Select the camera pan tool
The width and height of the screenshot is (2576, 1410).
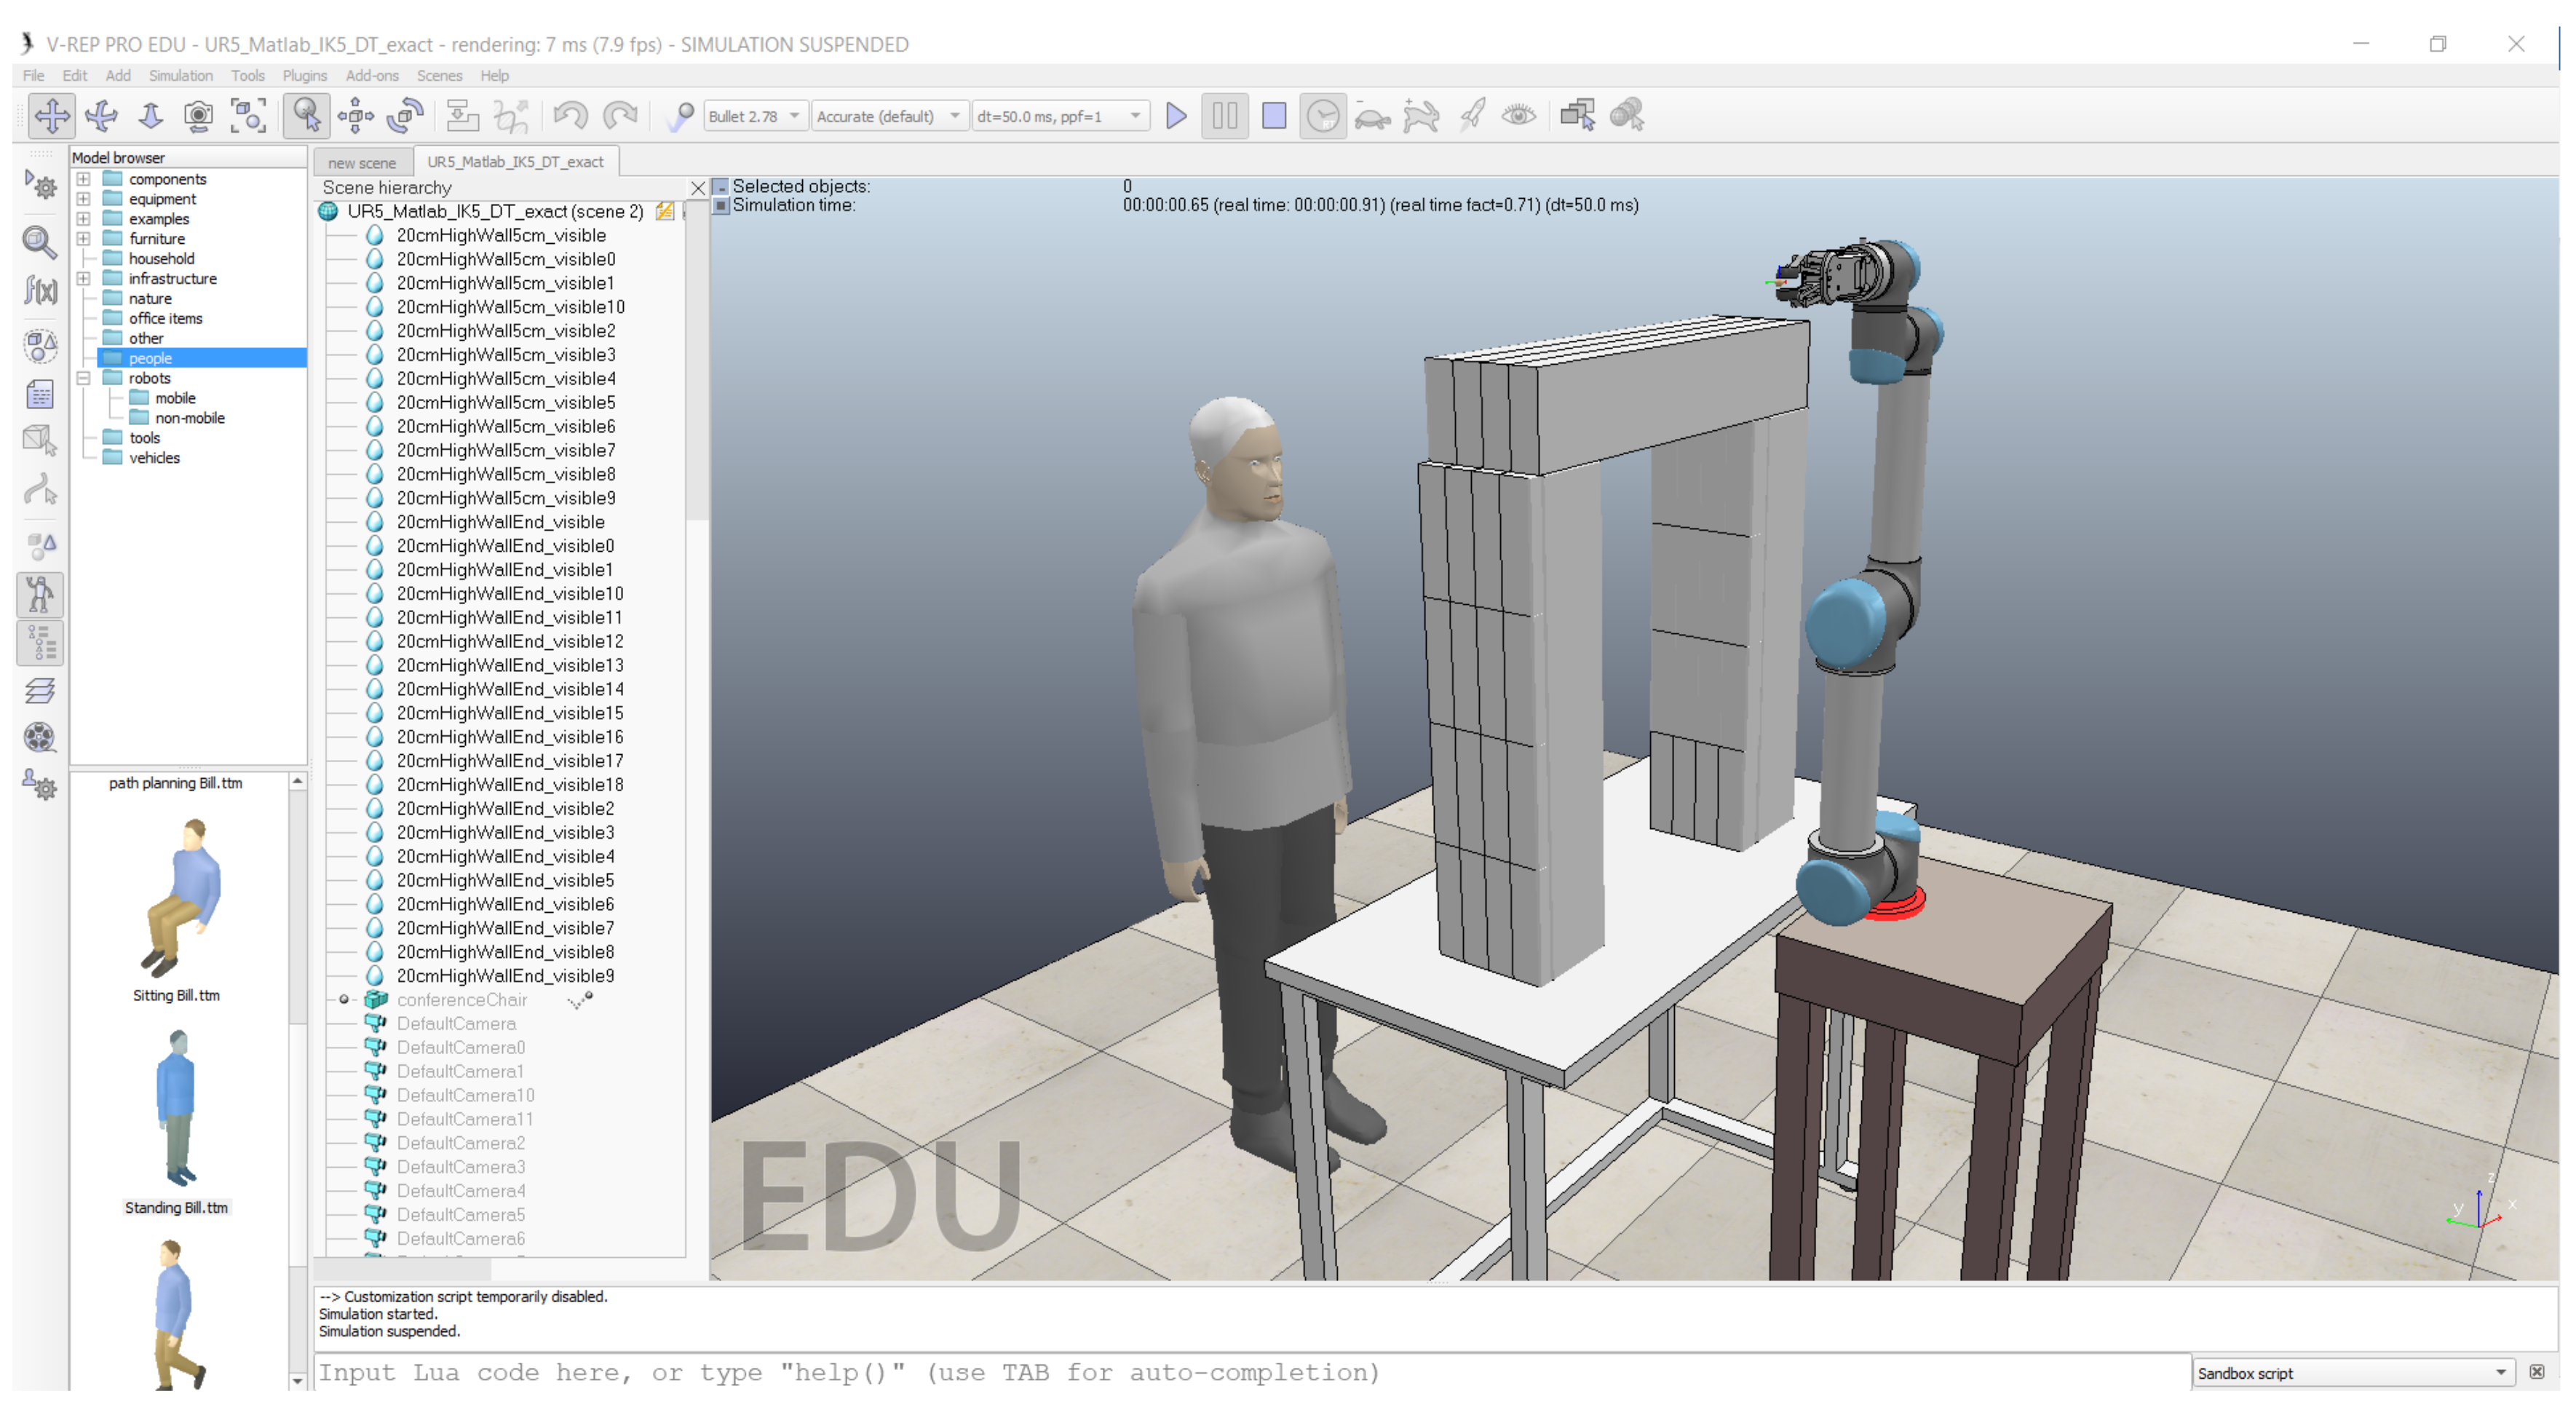click(51, 116)
